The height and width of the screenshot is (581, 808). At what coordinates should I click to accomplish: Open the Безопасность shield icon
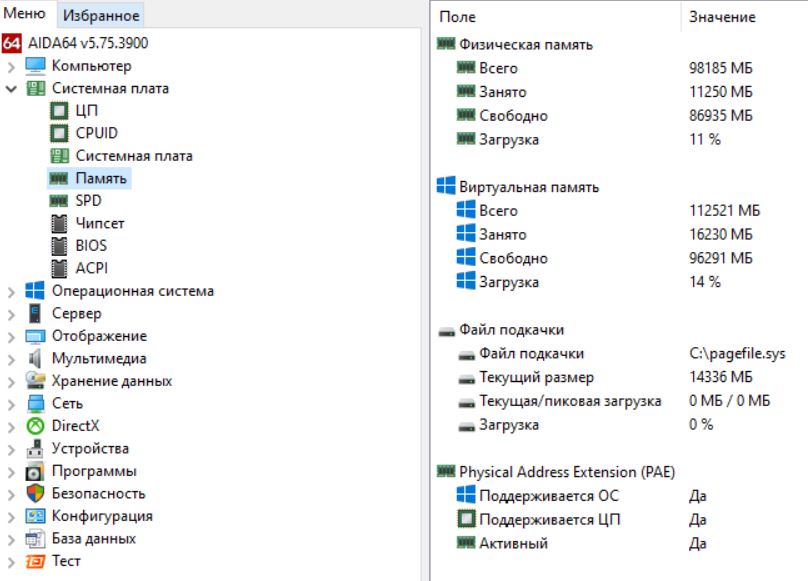pos(35,493)
